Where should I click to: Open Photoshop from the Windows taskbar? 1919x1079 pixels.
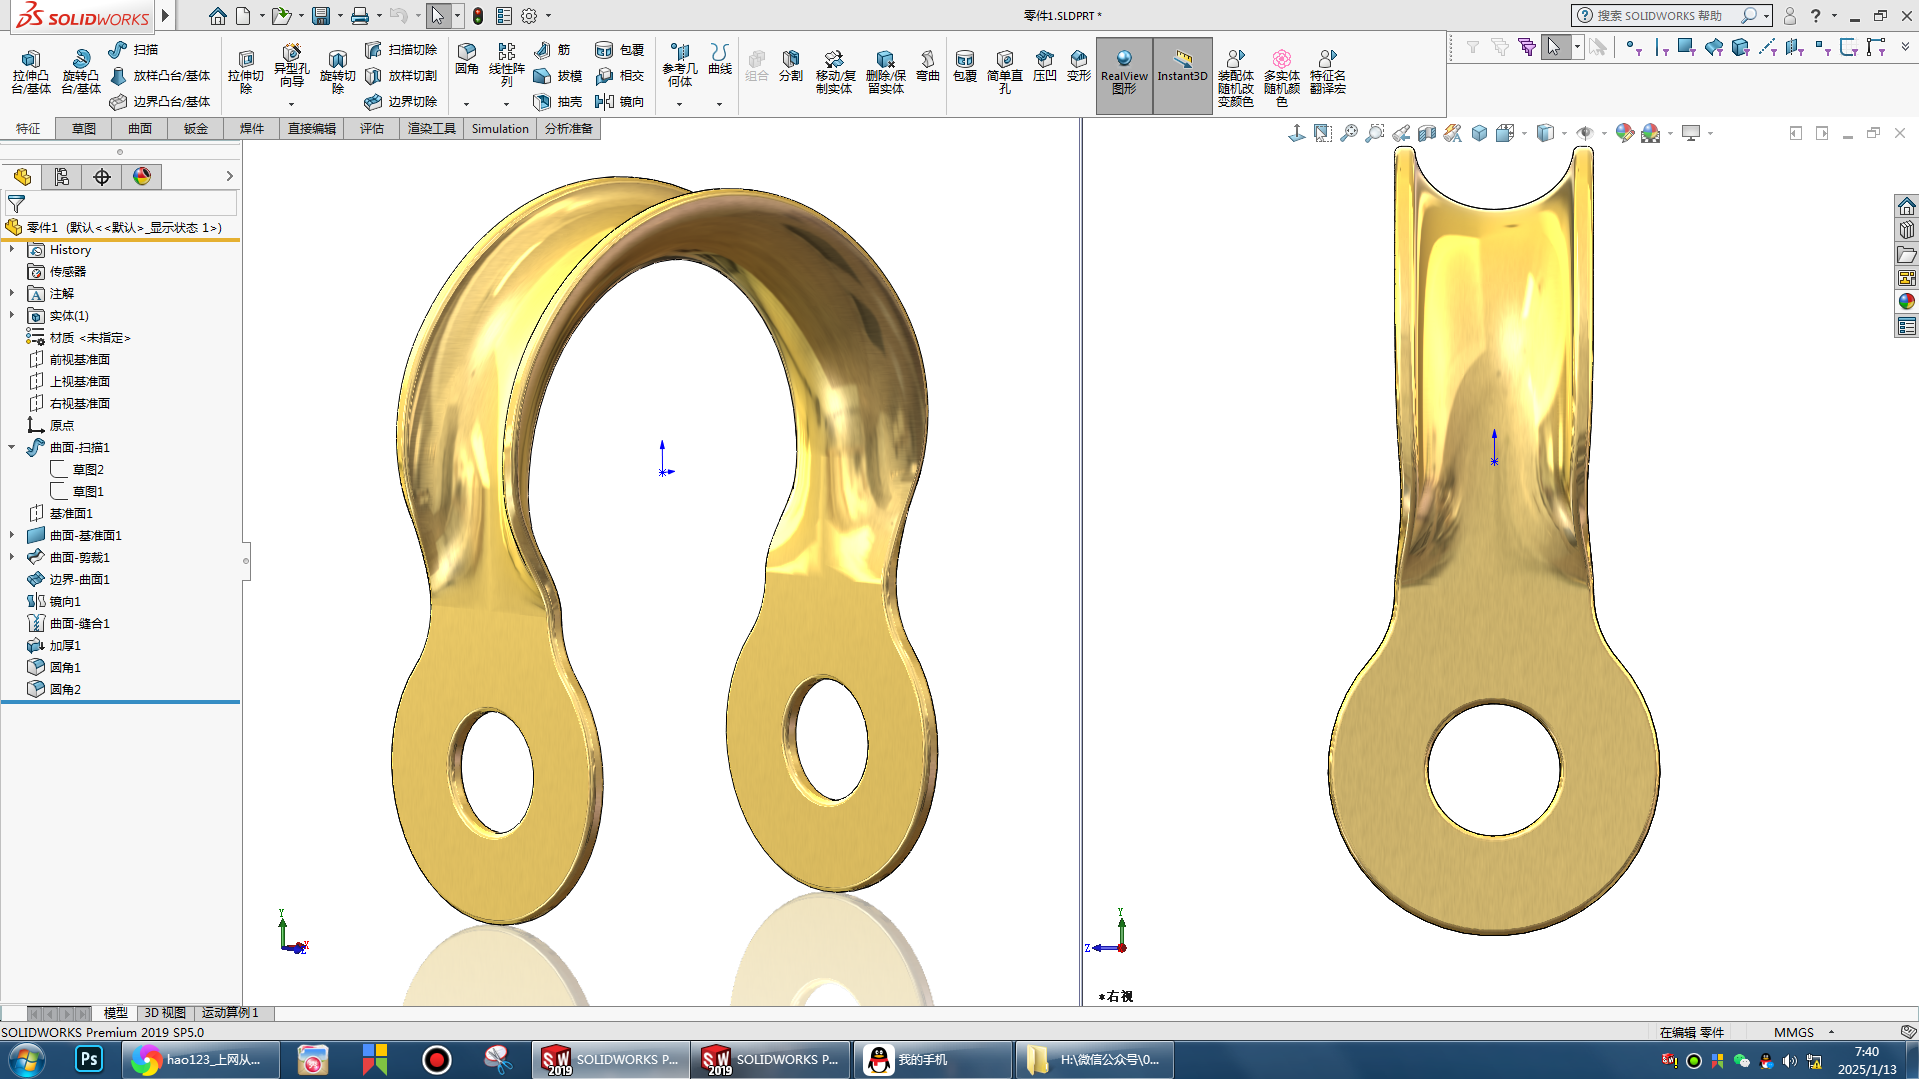[x=89, y=1059]
